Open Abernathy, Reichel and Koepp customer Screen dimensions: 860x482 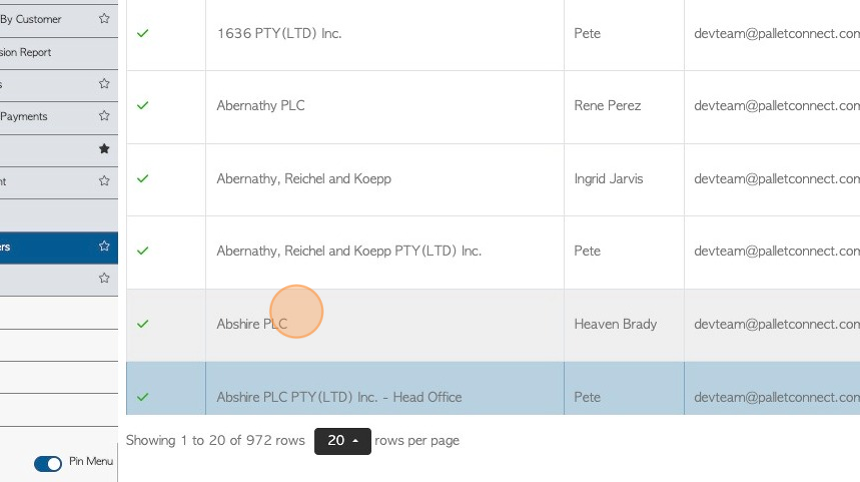[304, 179]
